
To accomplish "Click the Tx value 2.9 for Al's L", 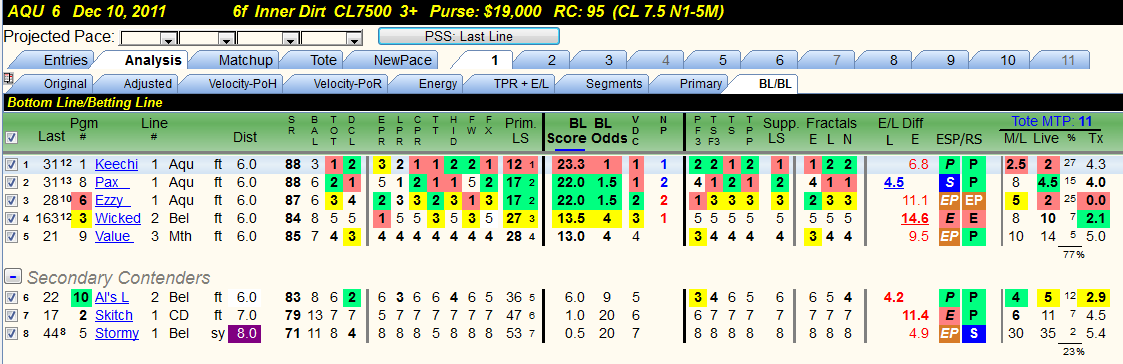I will [x=1095, y=297].
